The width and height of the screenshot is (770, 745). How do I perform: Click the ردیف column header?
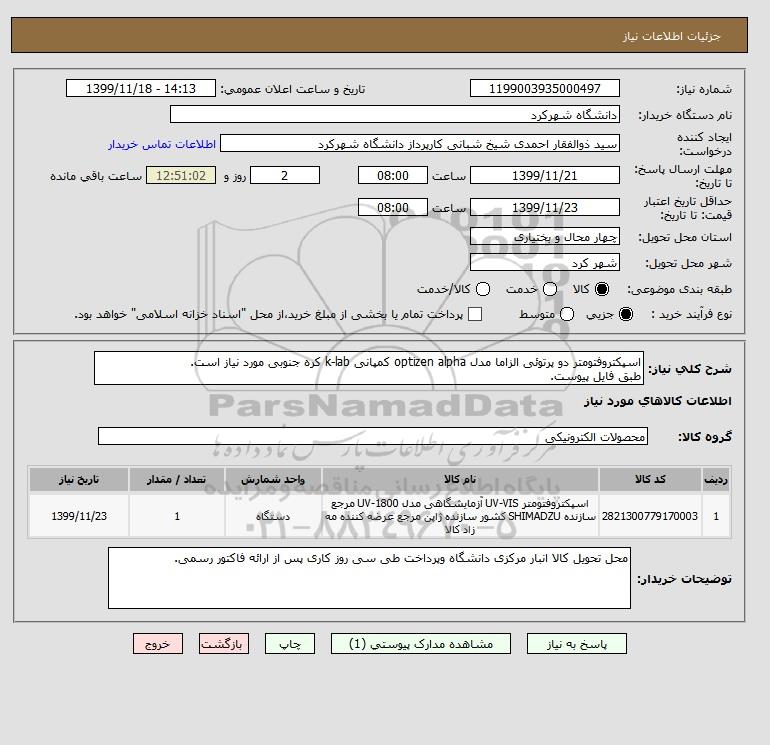click(716, 479)
